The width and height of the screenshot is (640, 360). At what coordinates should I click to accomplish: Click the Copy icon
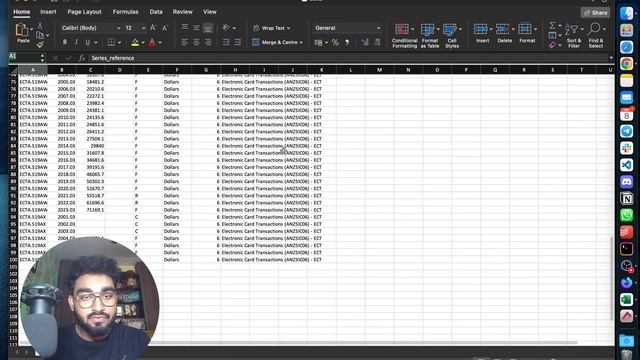(40, 35)
